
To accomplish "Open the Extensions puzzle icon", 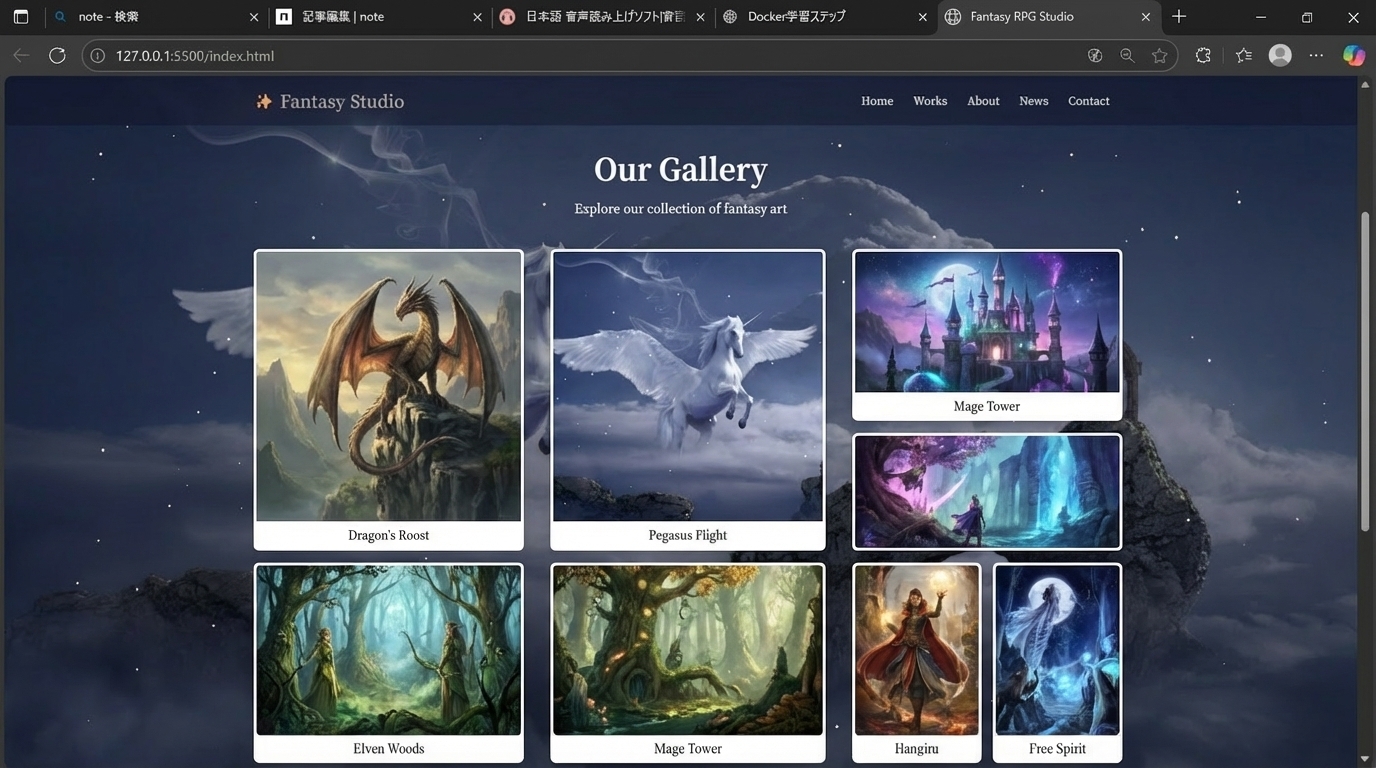I will 1203,56.
